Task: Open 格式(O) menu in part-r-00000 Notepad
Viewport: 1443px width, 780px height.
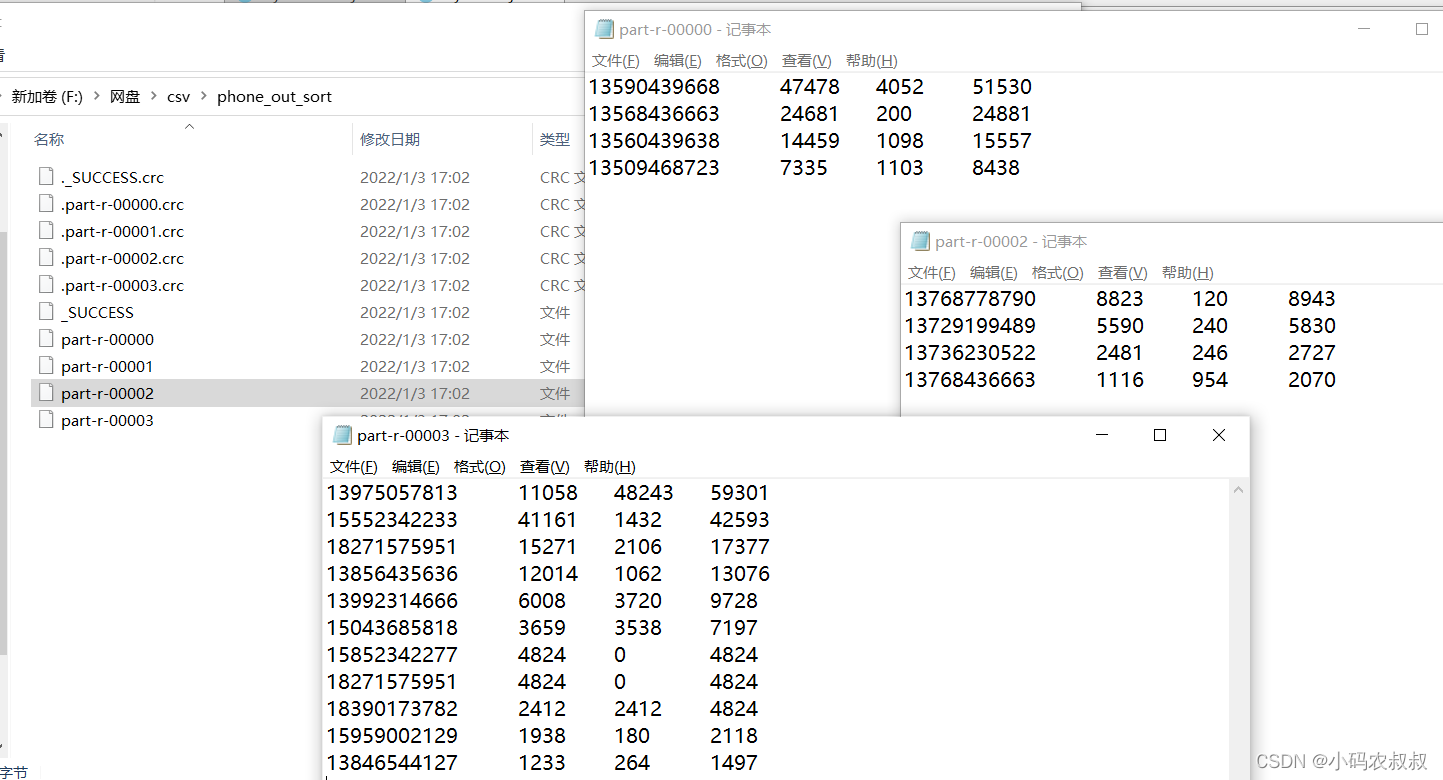Action: pos(741,61)
